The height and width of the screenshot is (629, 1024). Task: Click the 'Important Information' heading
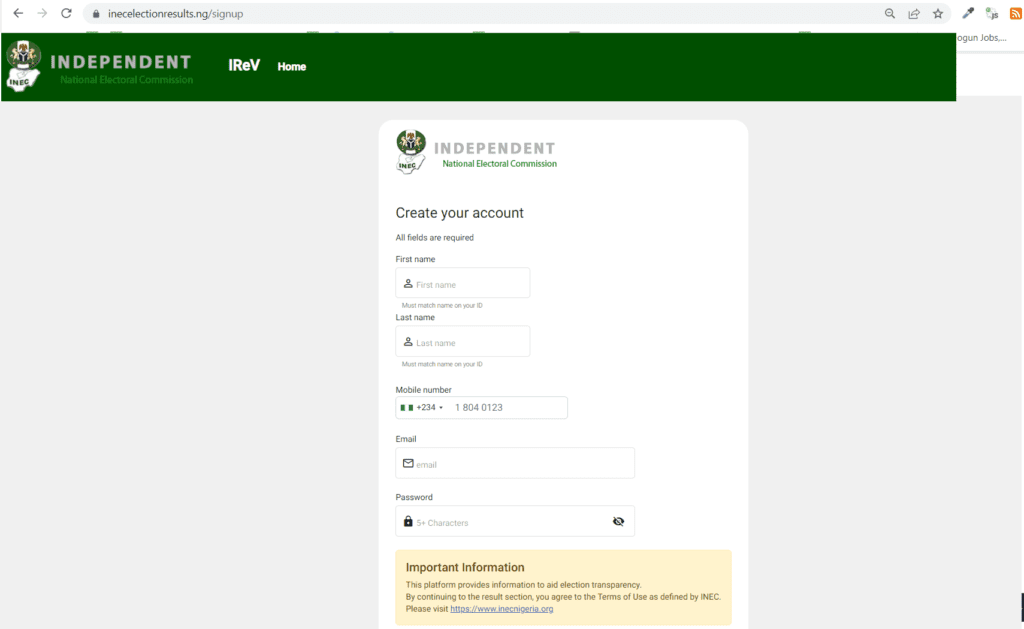(x=465, y=568)
